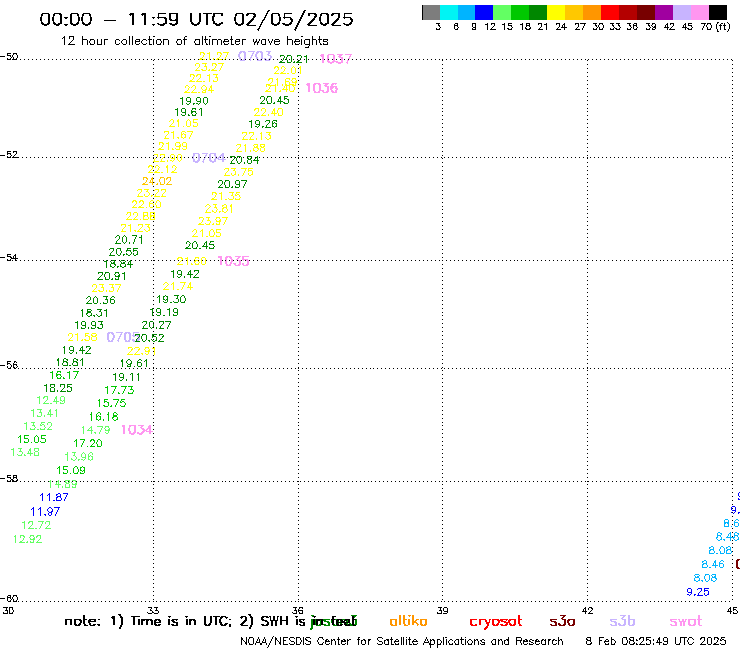Click the wave height value 21.67
The height and width of the screenshot is (650, 740).
(178, 135)
